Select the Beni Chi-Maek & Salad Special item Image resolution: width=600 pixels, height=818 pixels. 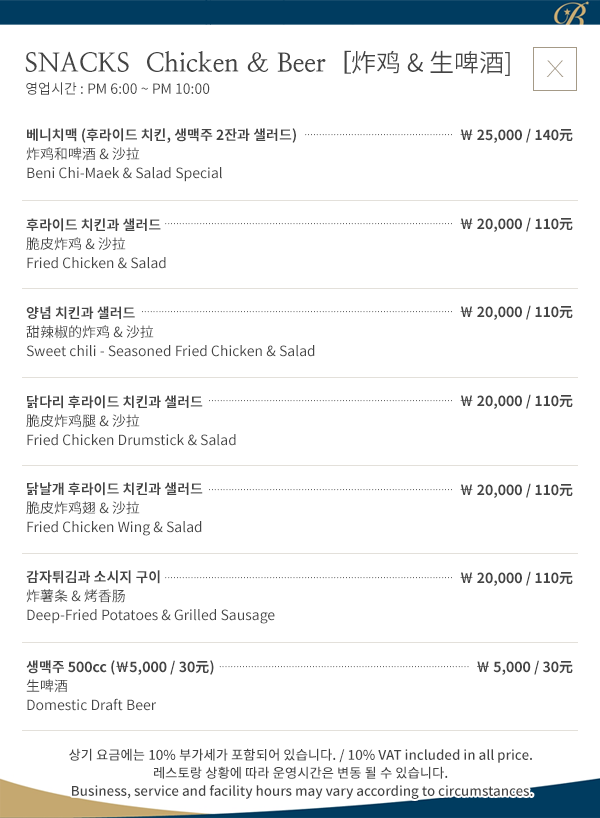[x=124, y=173]
